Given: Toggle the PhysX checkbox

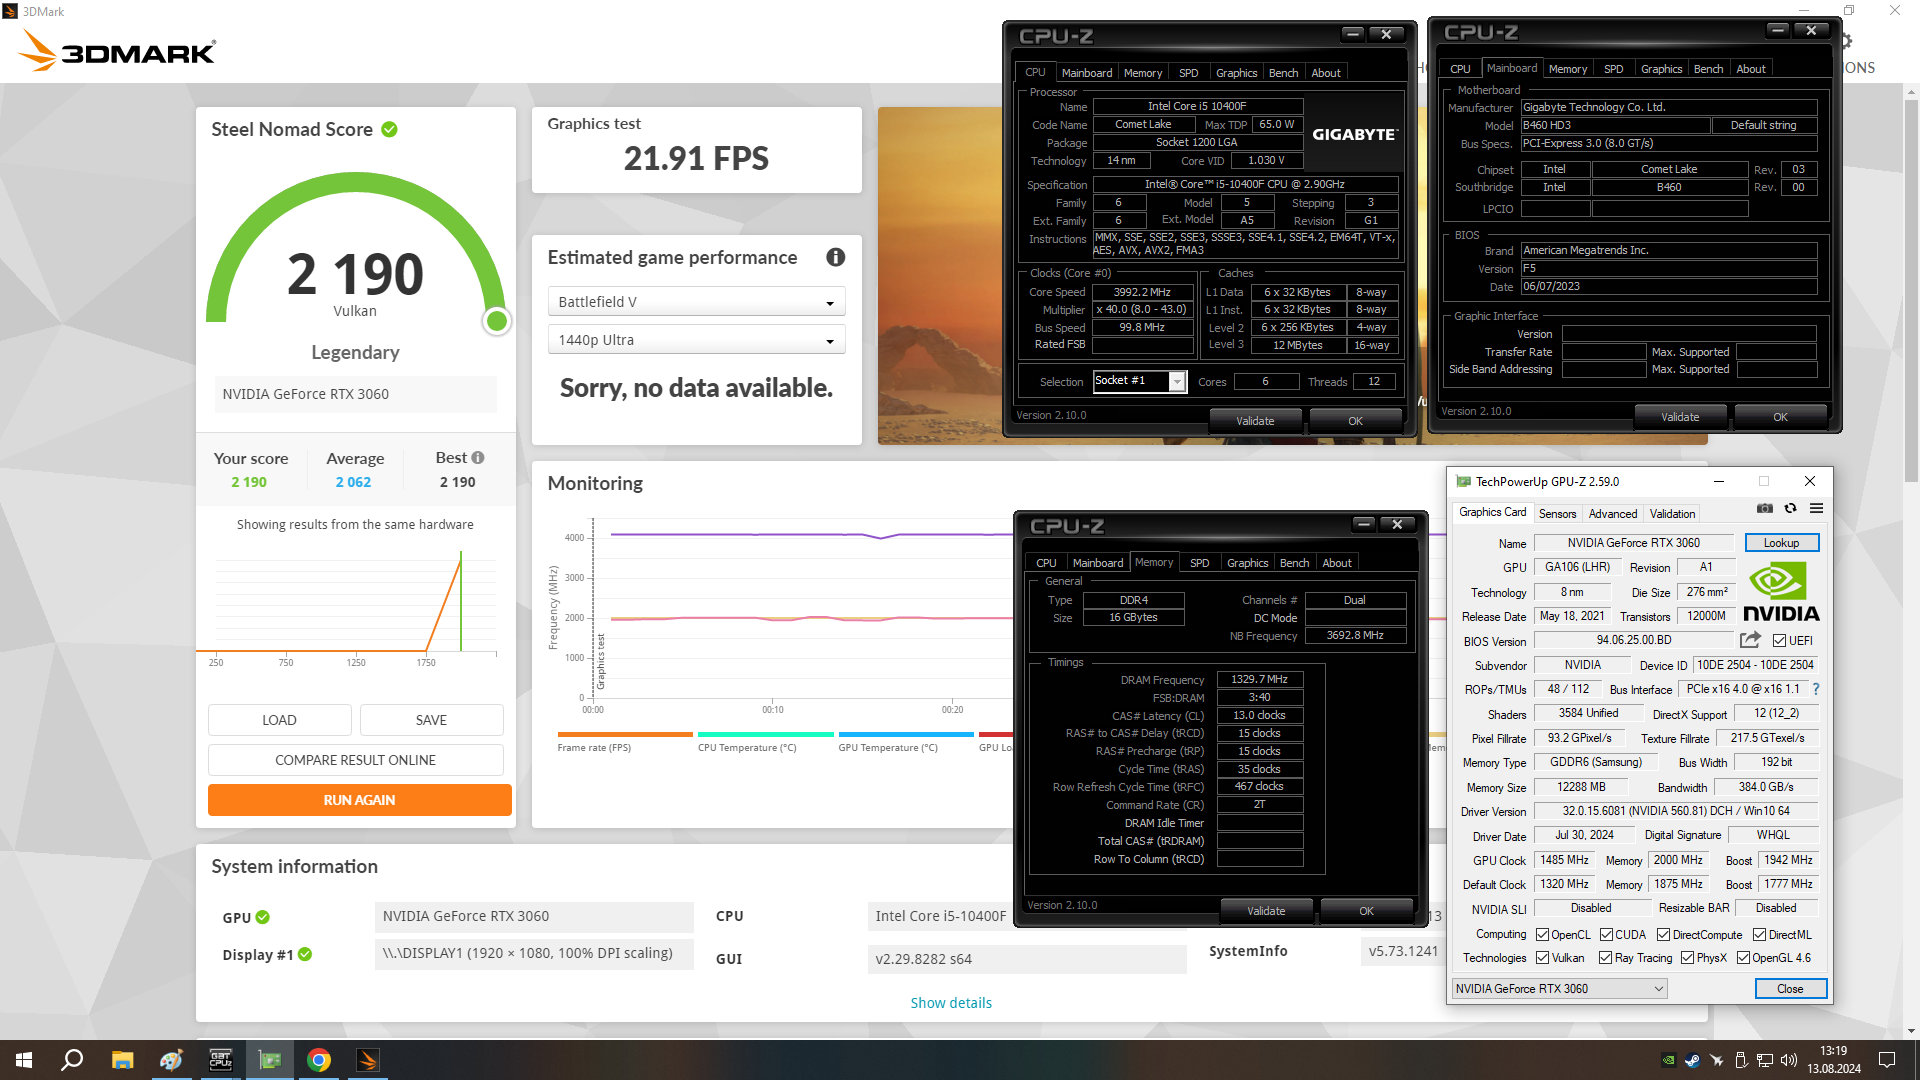Looking at the screenshot, I should pos(1687,958).
